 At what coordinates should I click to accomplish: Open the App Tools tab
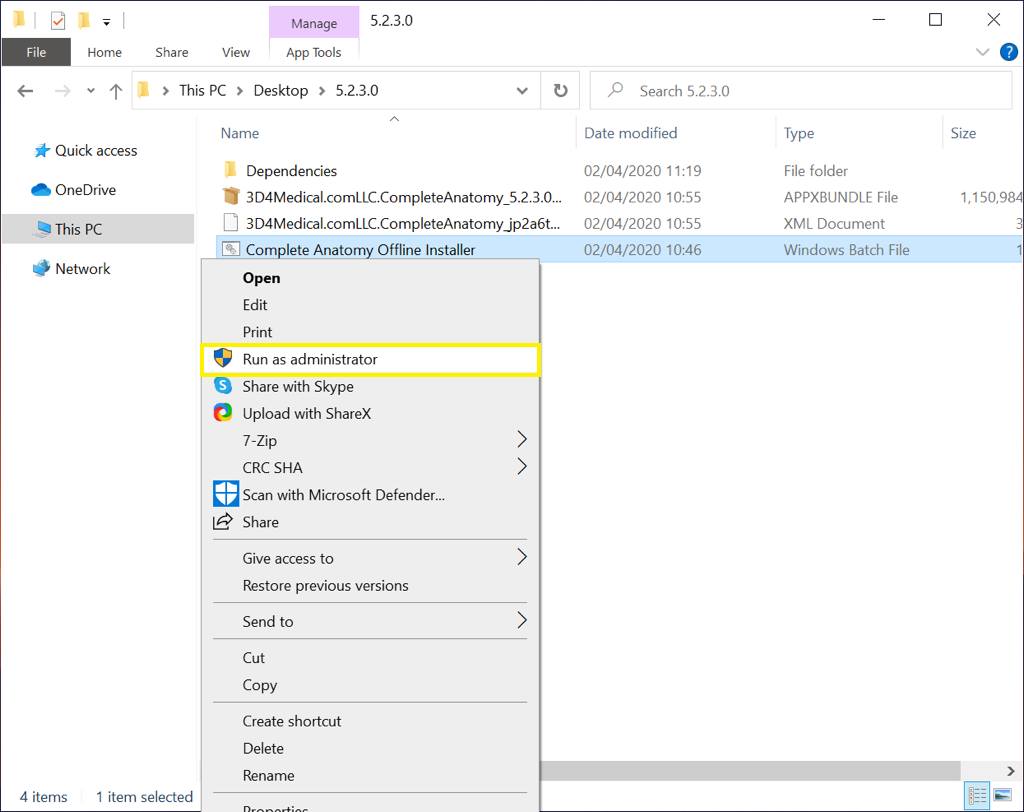(x=313, y=52)
